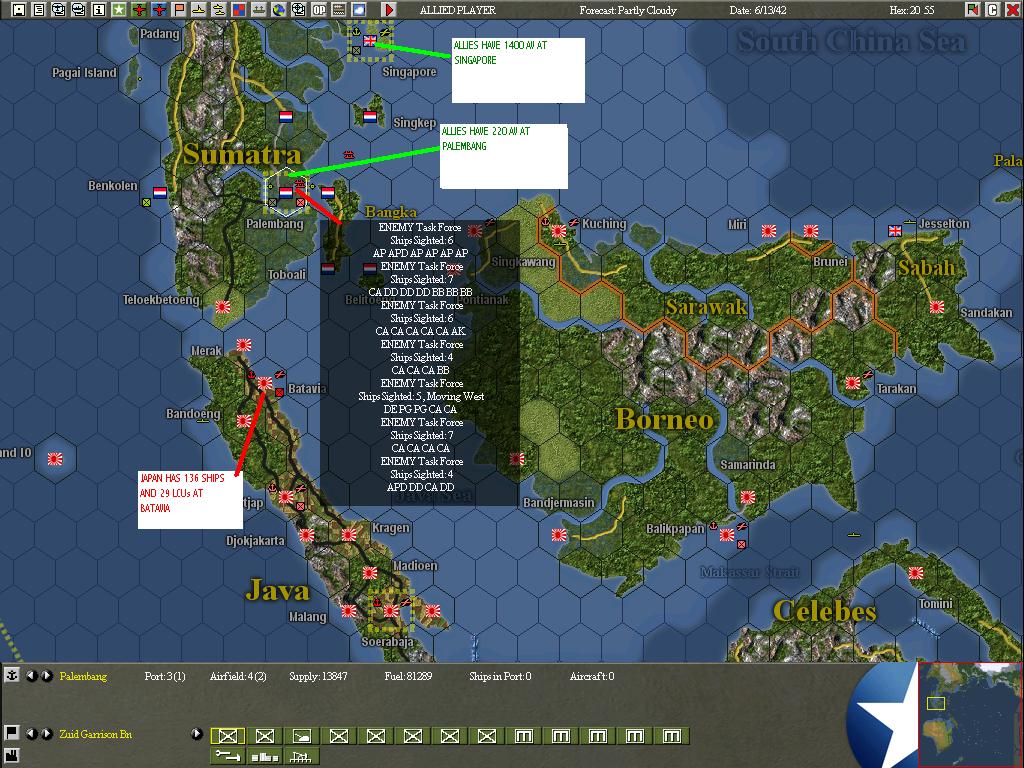Screen dimensions: 1024x768
Task: Click the green and red flag icon
Action: [973, 10]
